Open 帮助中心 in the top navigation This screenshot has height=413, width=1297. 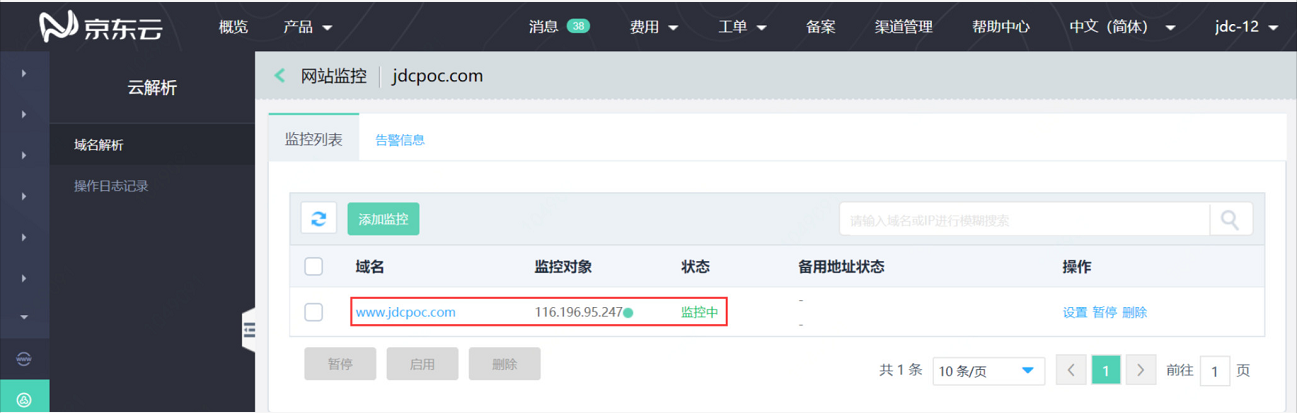(1000, 27)
